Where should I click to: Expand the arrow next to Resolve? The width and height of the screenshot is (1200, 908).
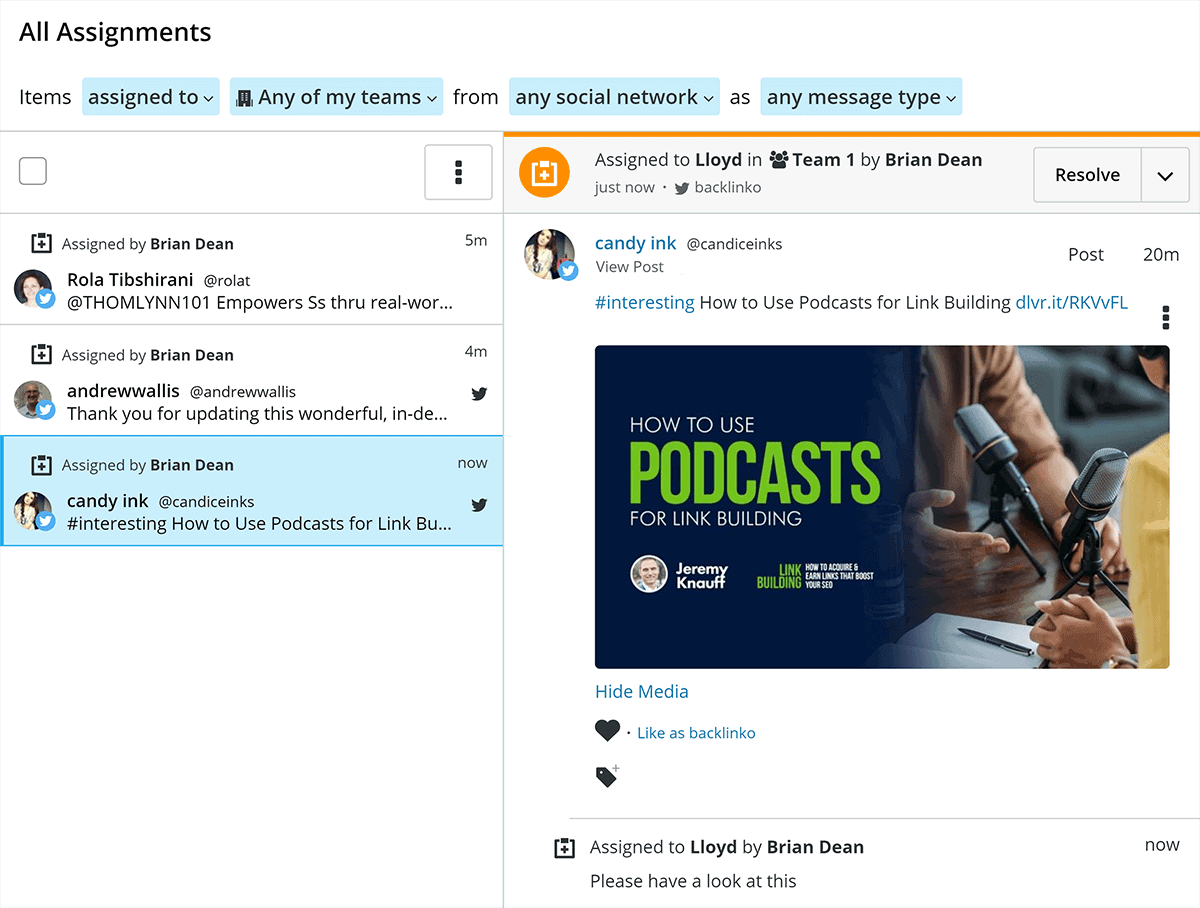click(x=1165, y=175)
